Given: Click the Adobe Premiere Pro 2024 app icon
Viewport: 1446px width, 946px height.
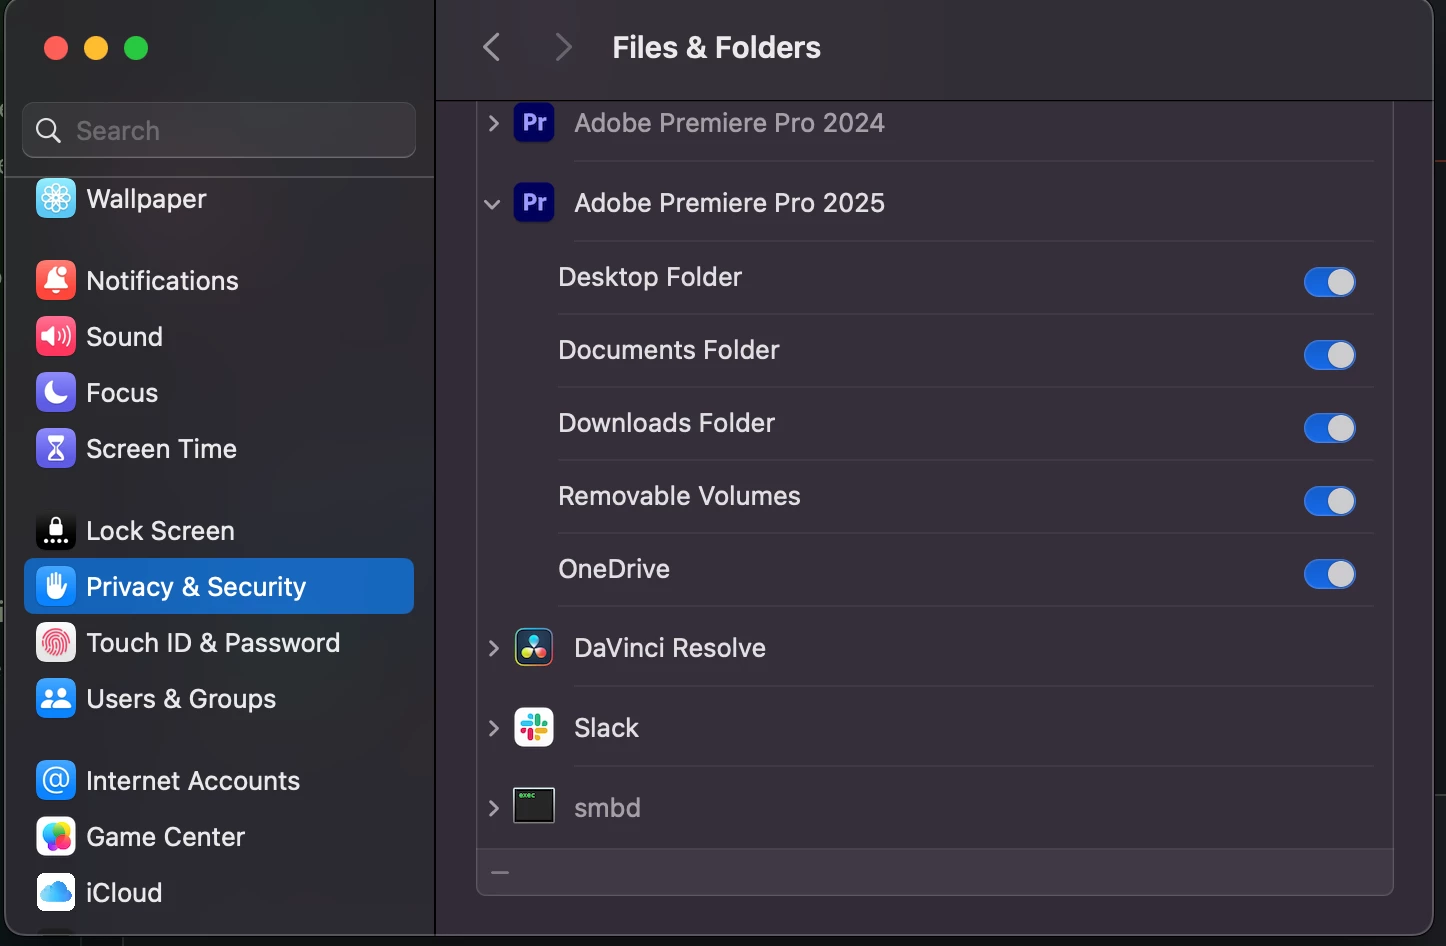Looking at the screenshot, I should pos(534,123).
